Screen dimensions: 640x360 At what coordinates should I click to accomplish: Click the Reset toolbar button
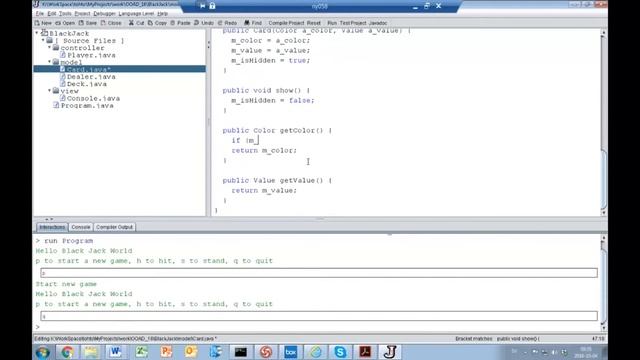pos(313,23)
